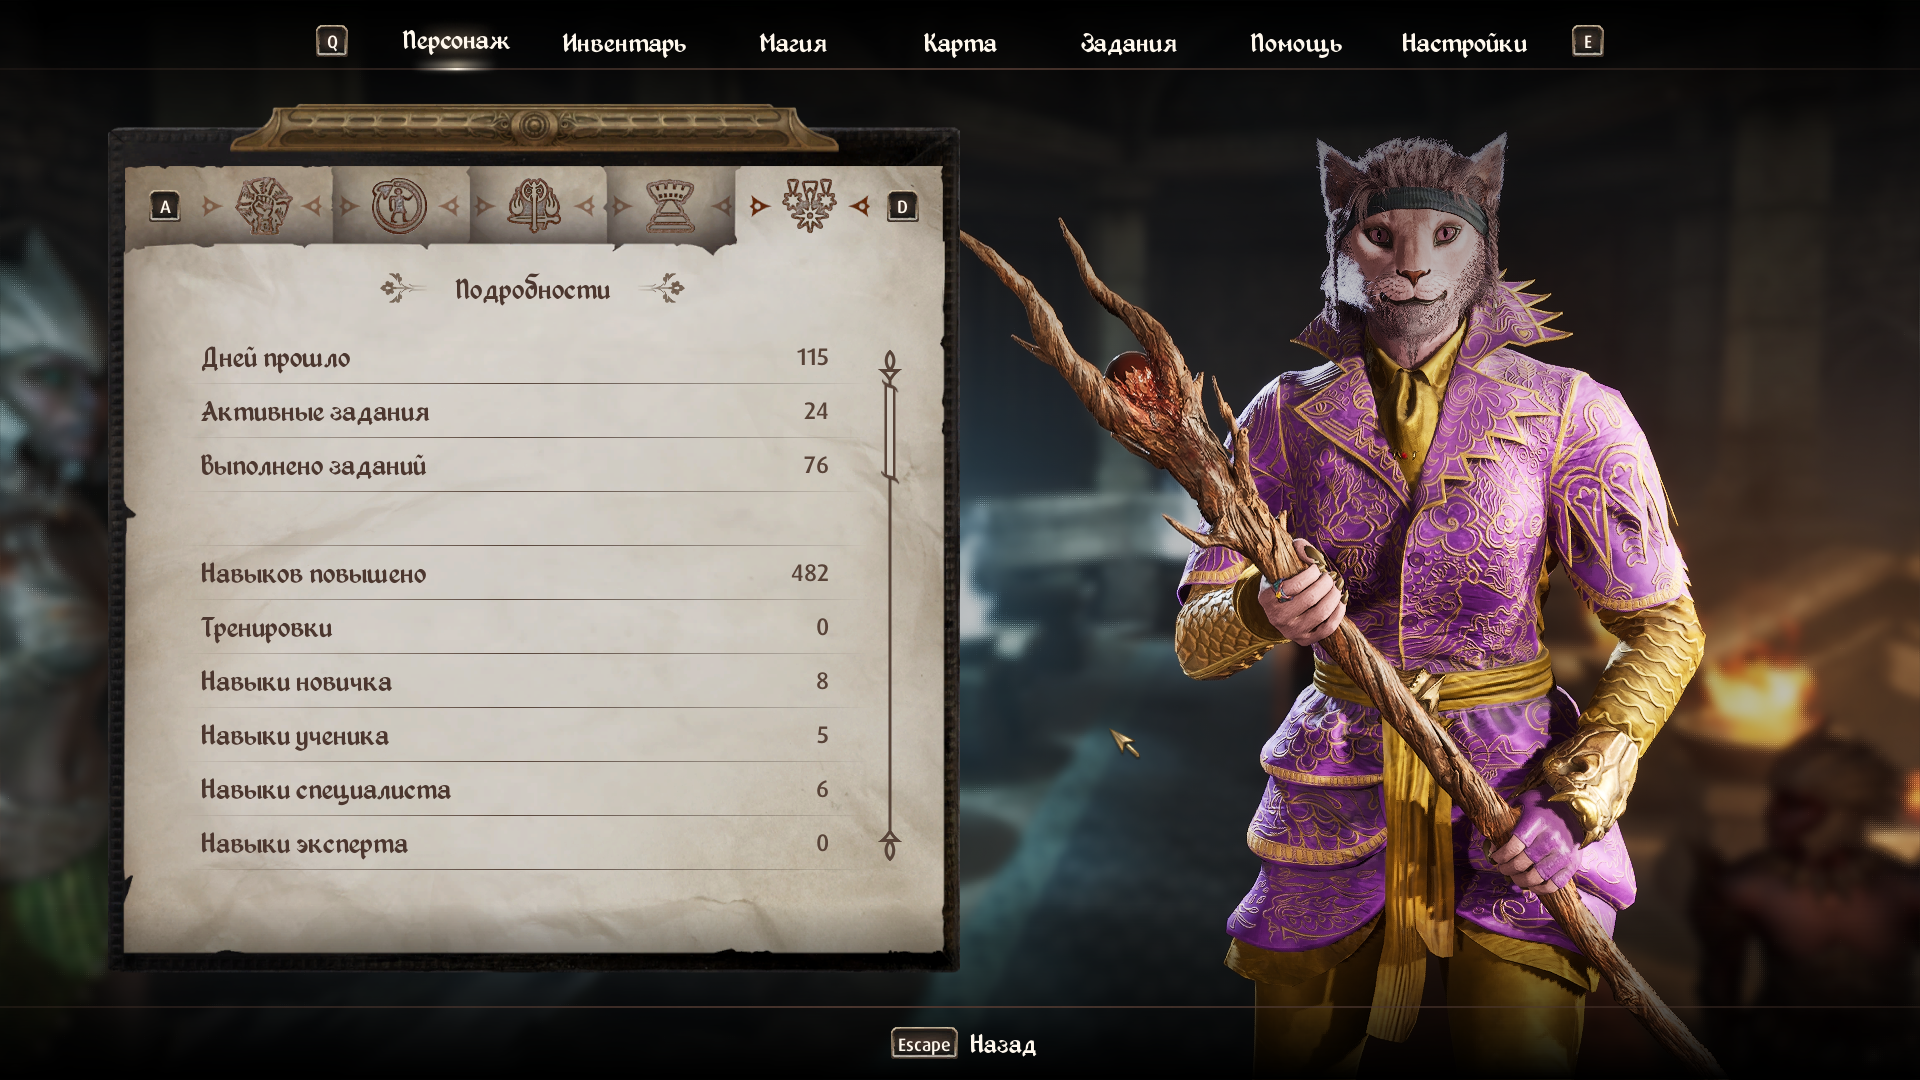The height and width of the screenshot is (1080, 1920).
Task: Open the crown-on-pedestal tab
Action: point(670,206)
